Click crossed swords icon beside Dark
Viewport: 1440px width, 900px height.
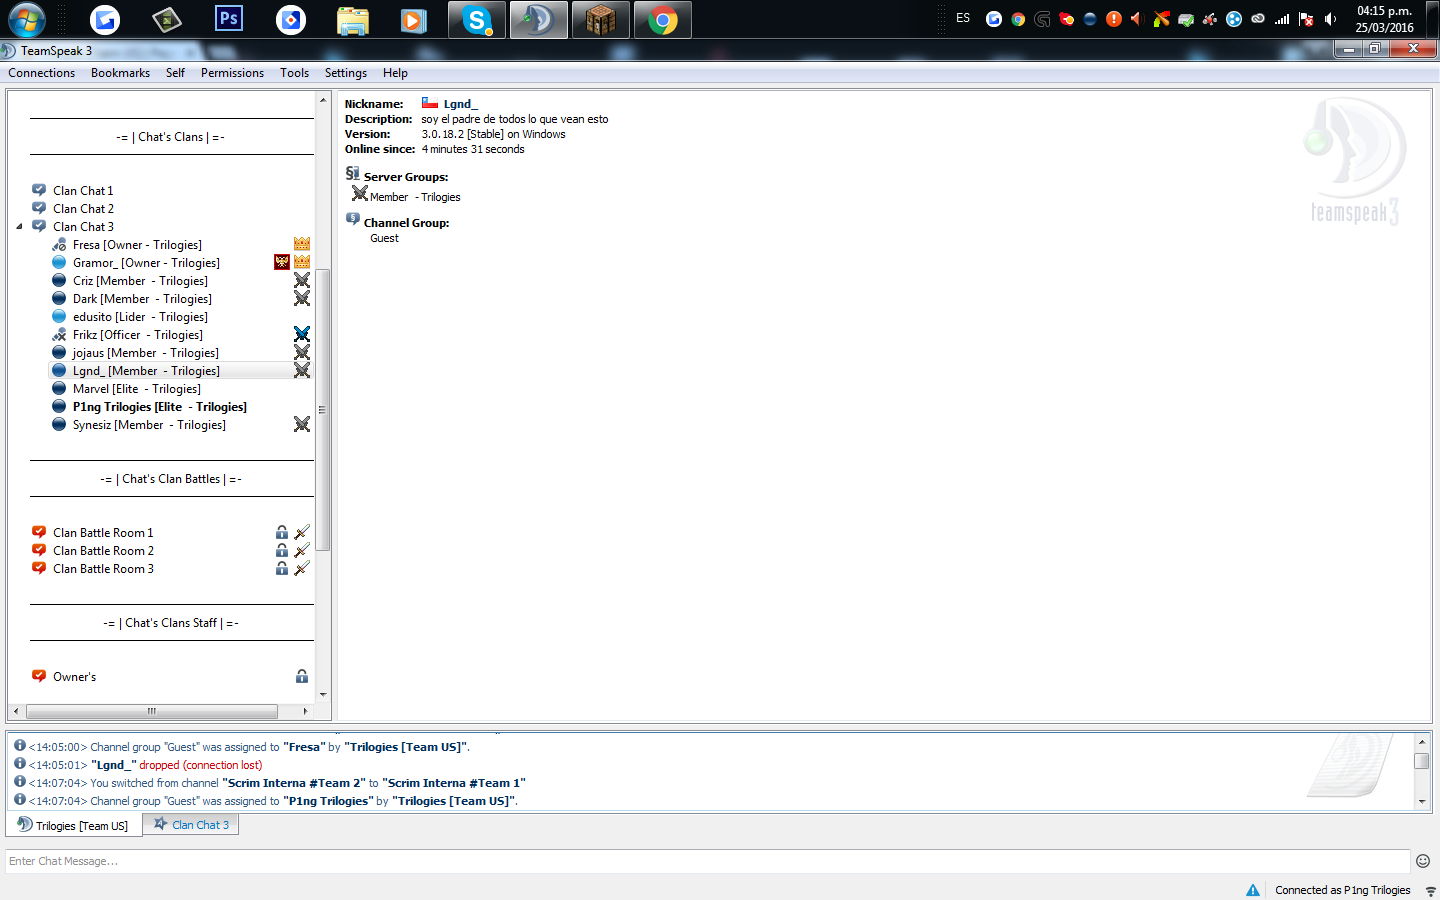(x=302, y=298)
